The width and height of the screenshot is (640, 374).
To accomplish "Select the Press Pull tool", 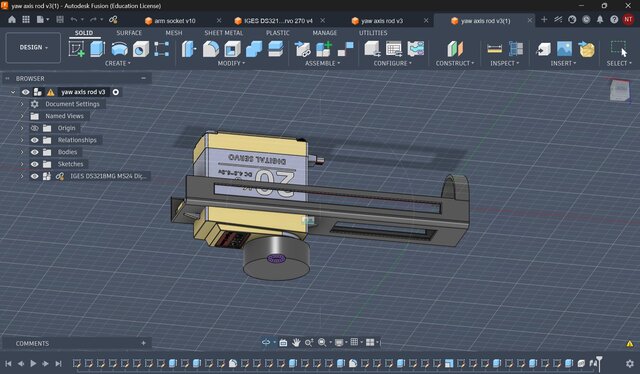I will [x=189, y=49].
